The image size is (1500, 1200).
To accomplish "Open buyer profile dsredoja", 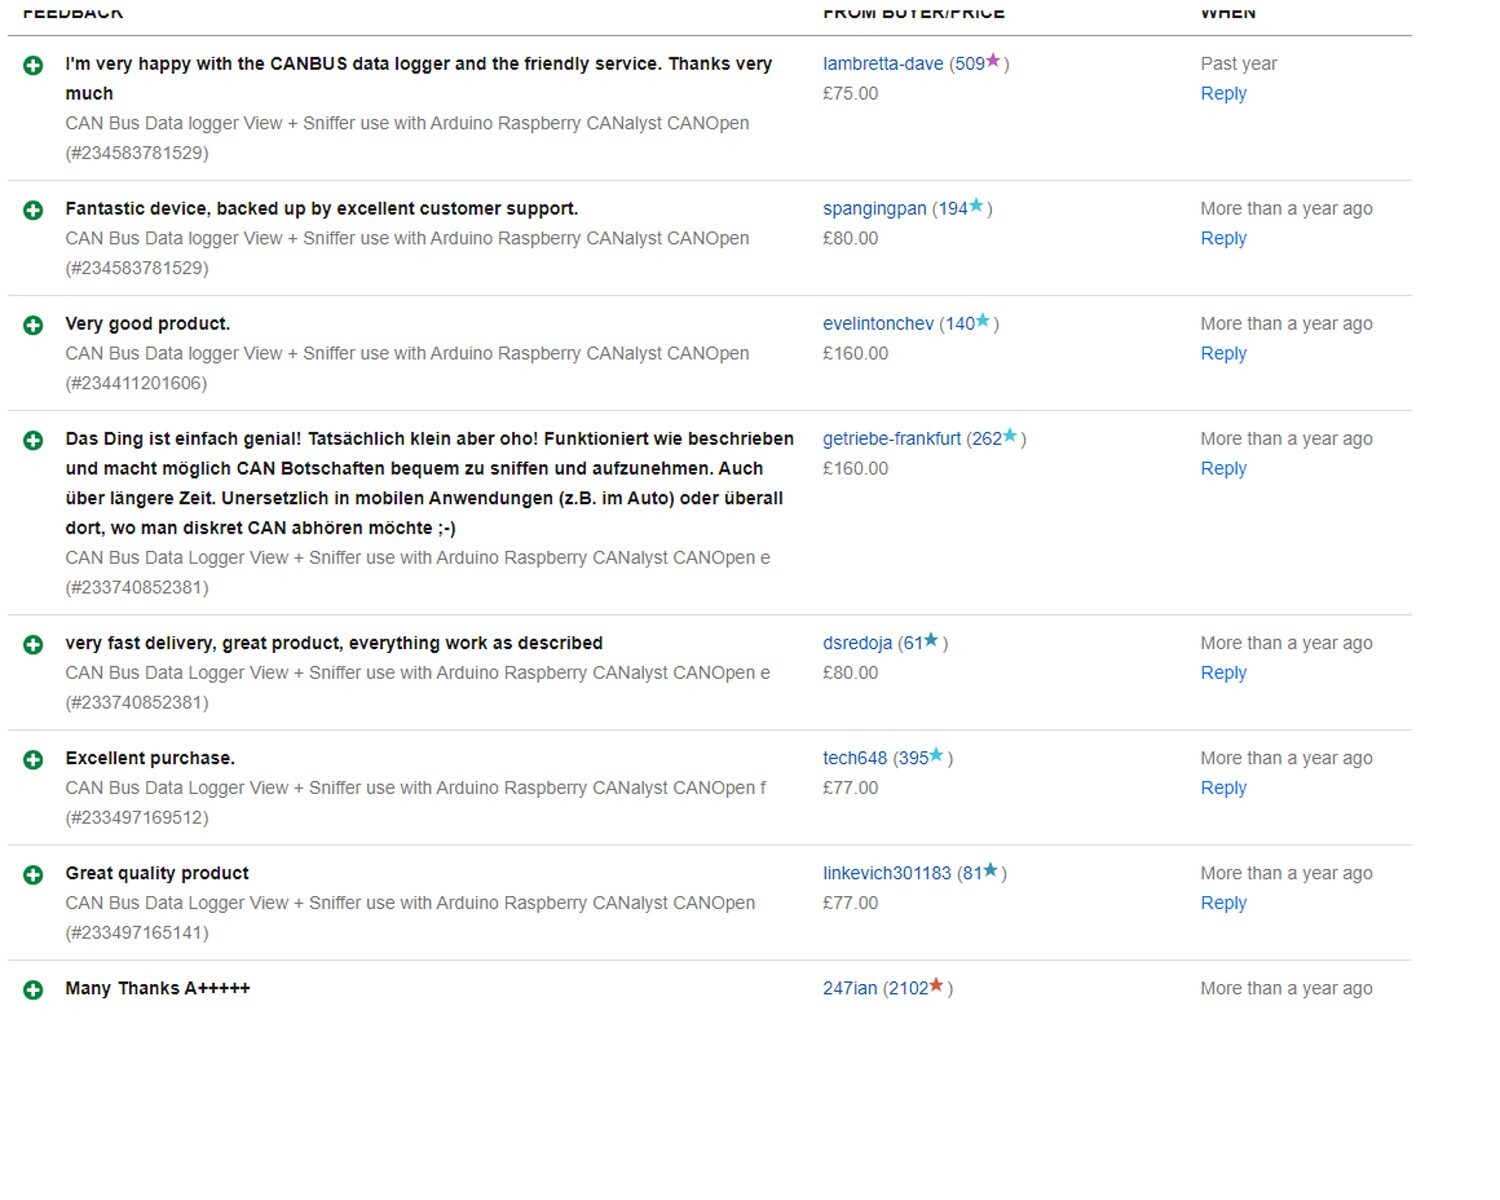I will pos(857,643).
